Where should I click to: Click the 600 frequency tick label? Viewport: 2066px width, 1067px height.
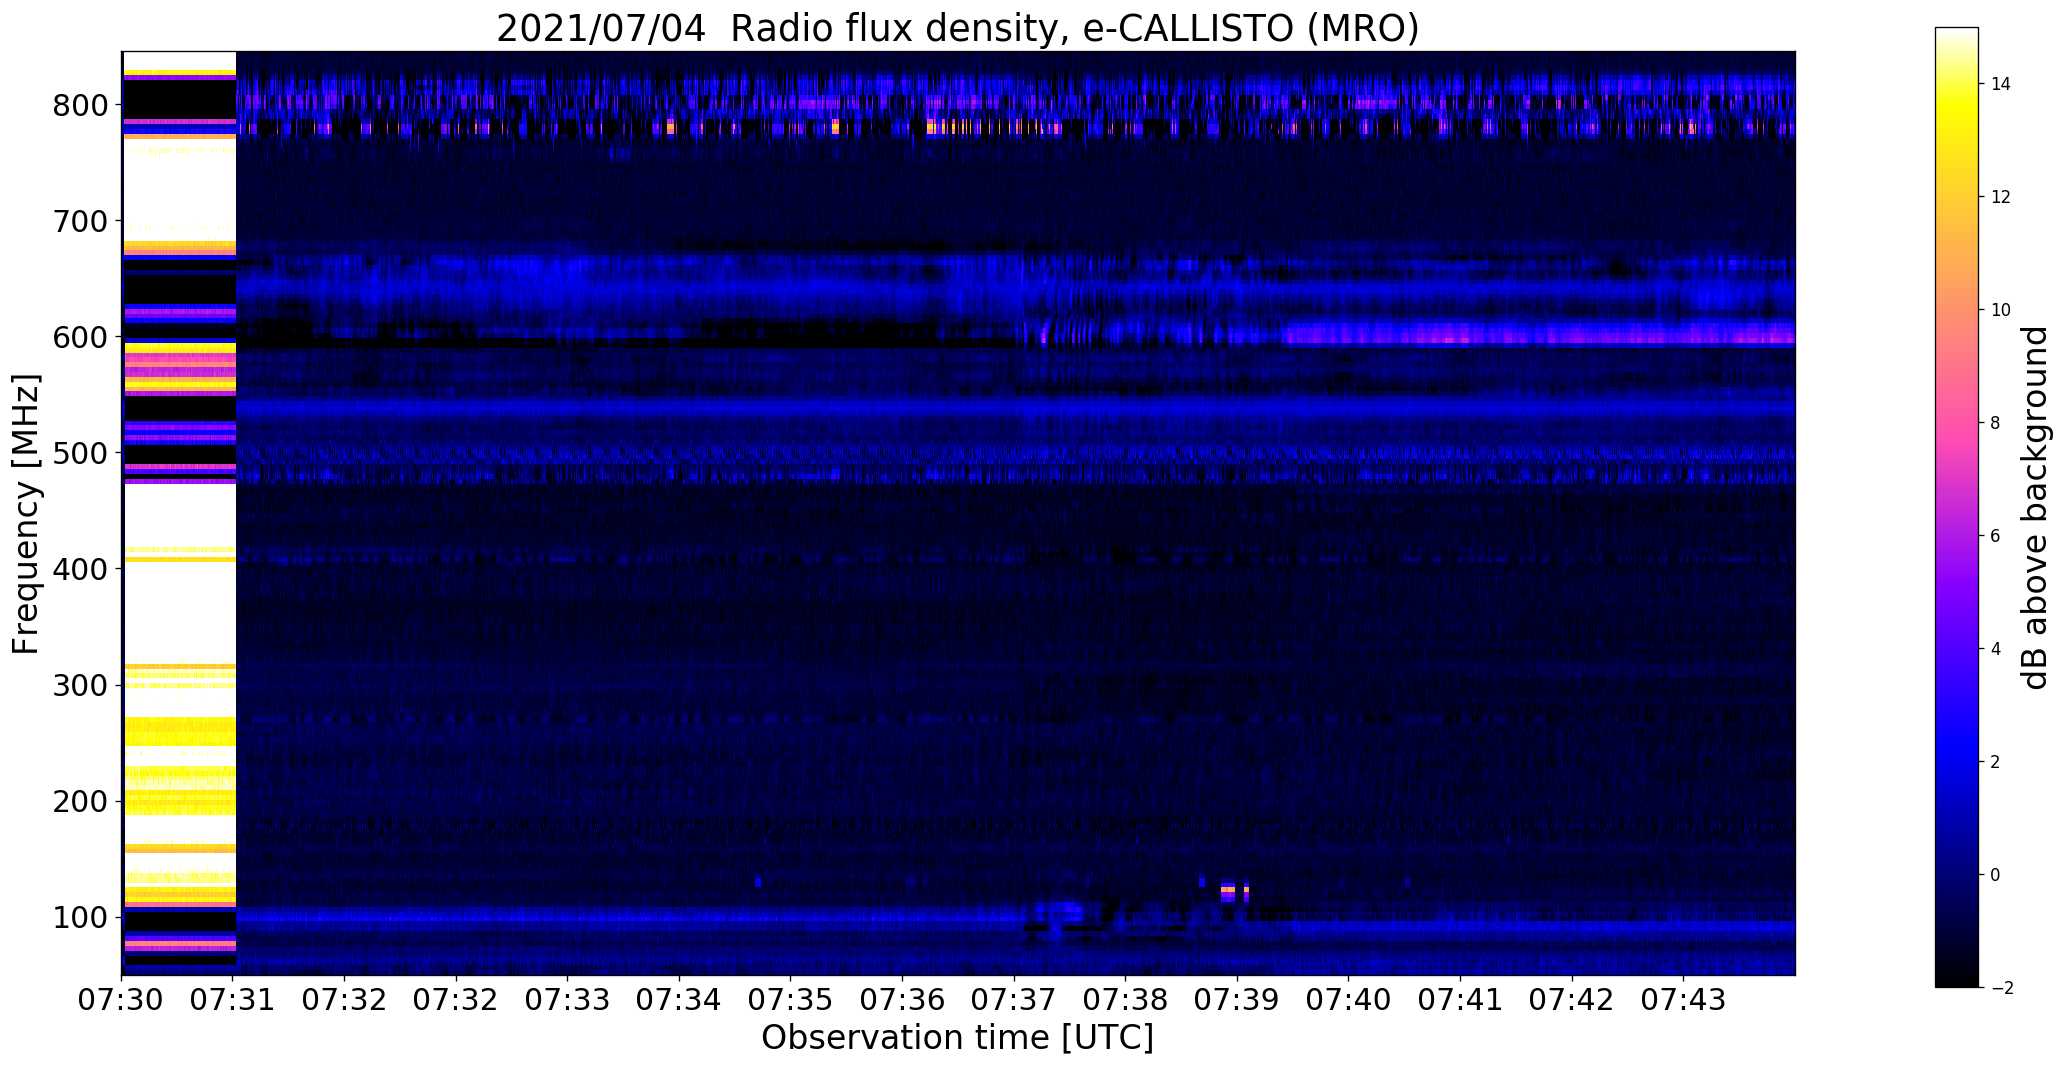tap(79, 337)
